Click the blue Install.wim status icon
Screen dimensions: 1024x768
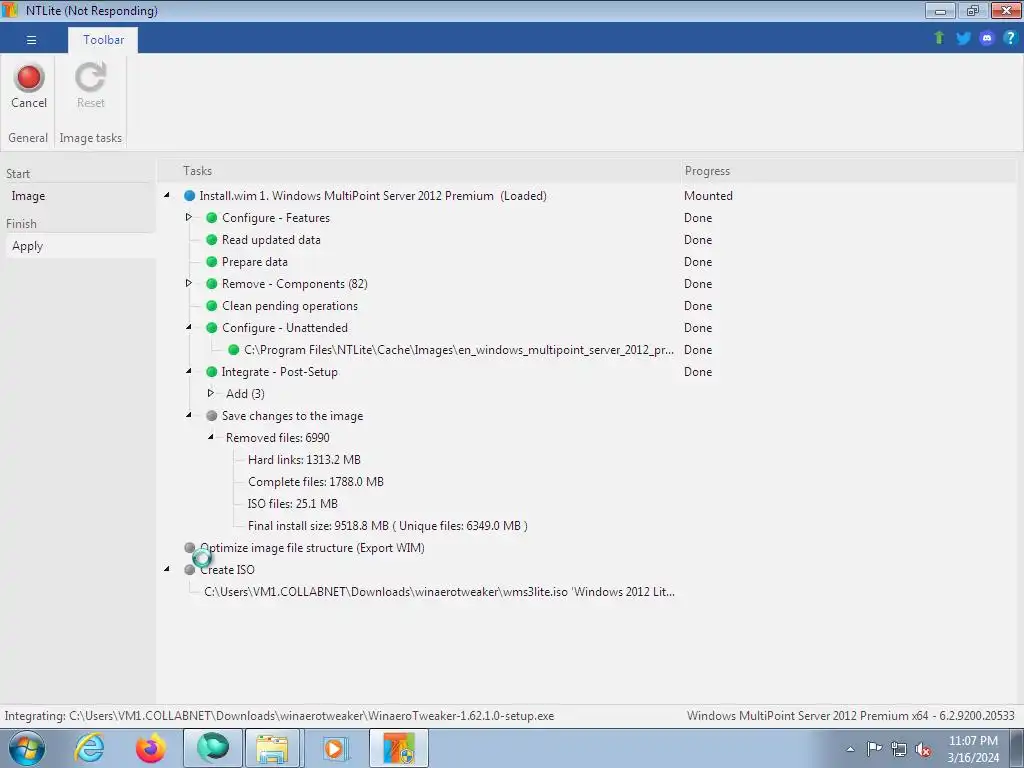tap(189, 196)
